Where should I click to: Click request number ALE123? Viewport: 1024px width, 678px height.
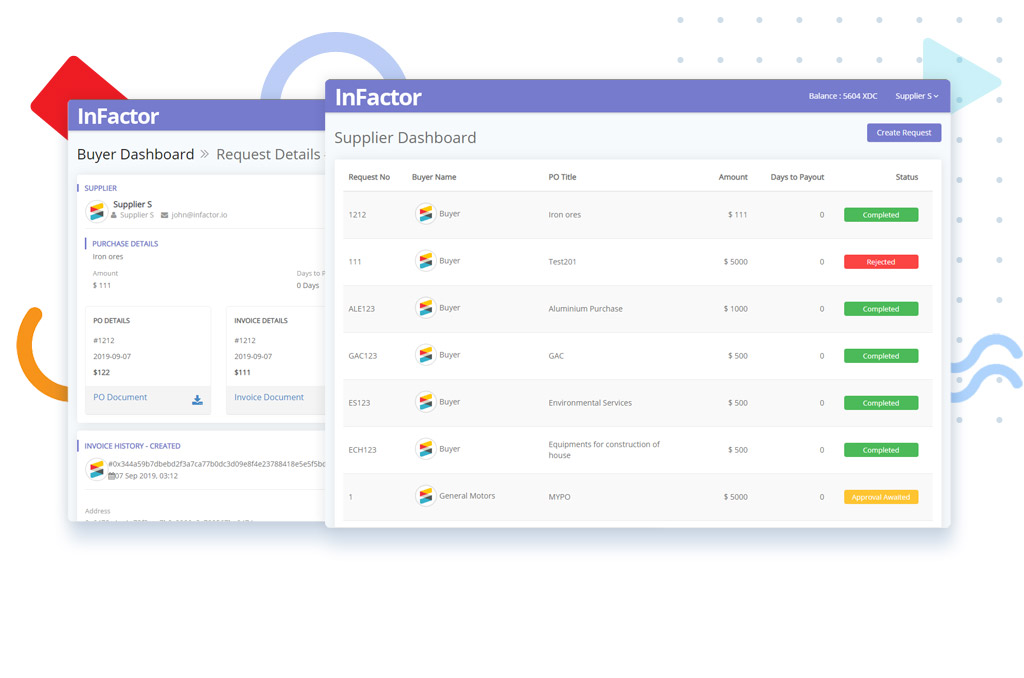[362, 309]
